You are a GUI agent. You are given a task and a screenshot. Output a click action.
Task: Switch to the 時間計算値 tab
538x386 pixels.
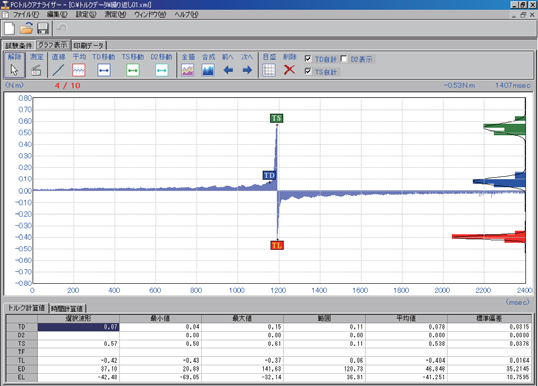point(67,308)
